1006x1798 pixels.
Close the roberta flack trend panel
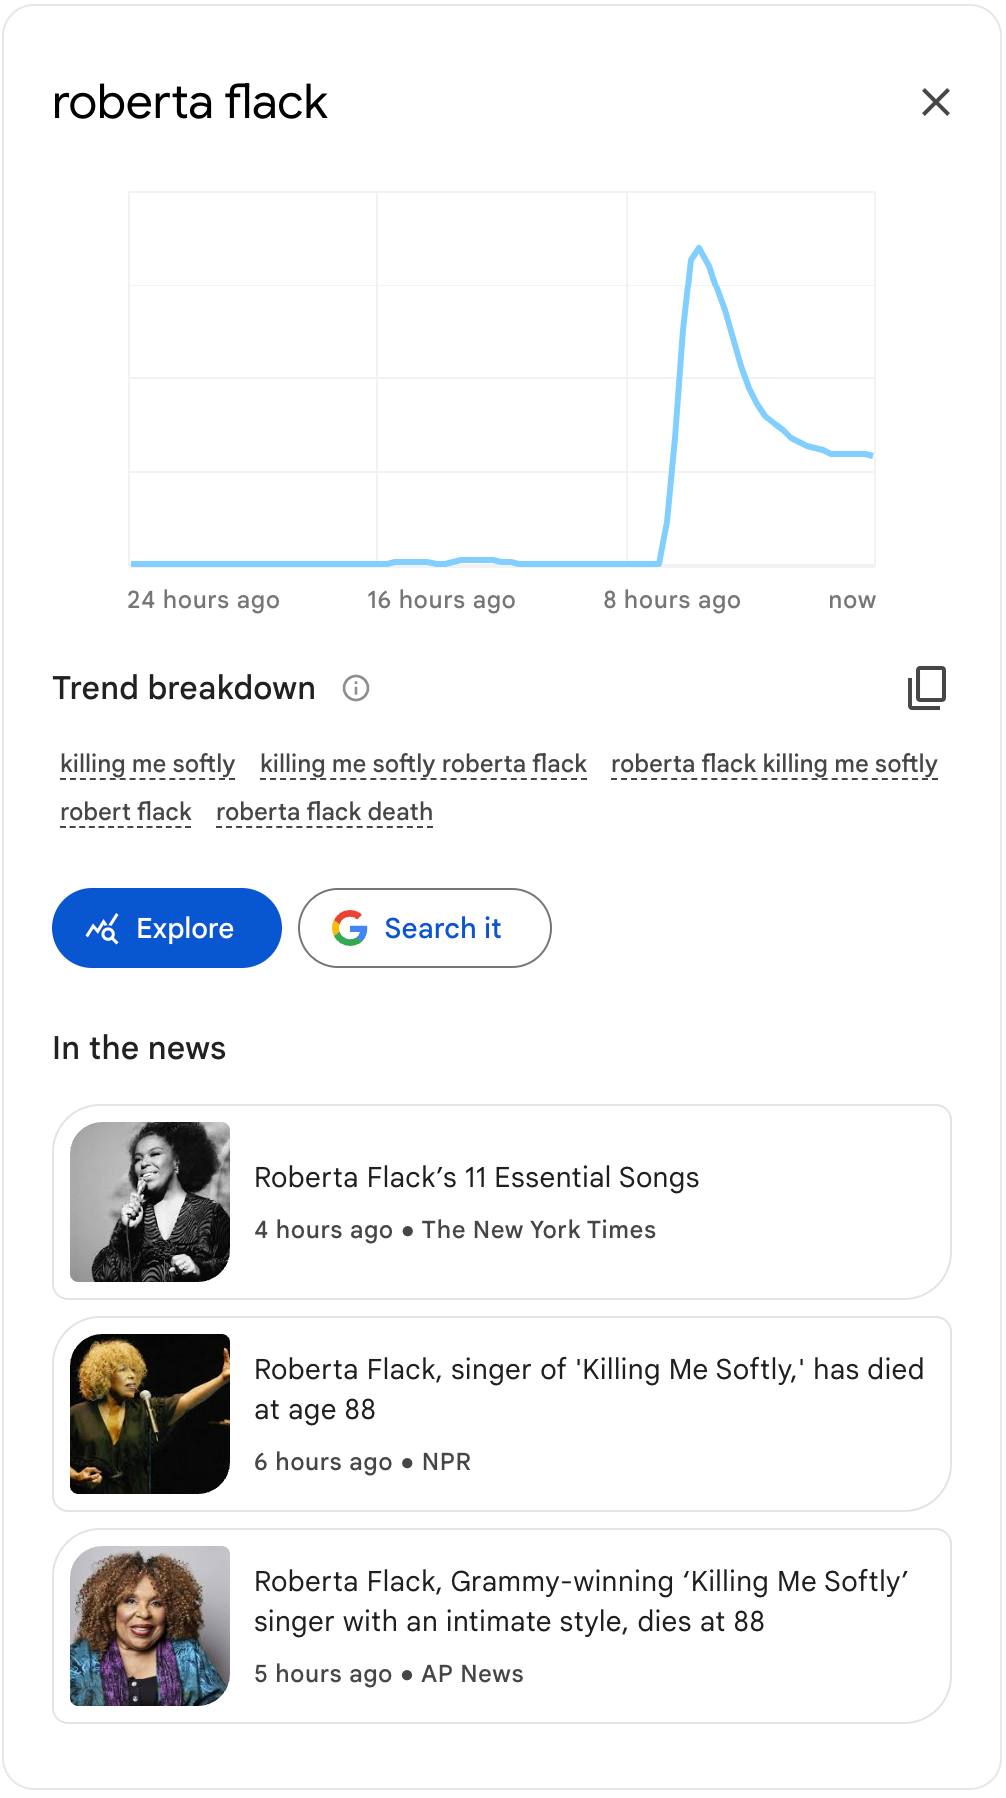[935, 102]
